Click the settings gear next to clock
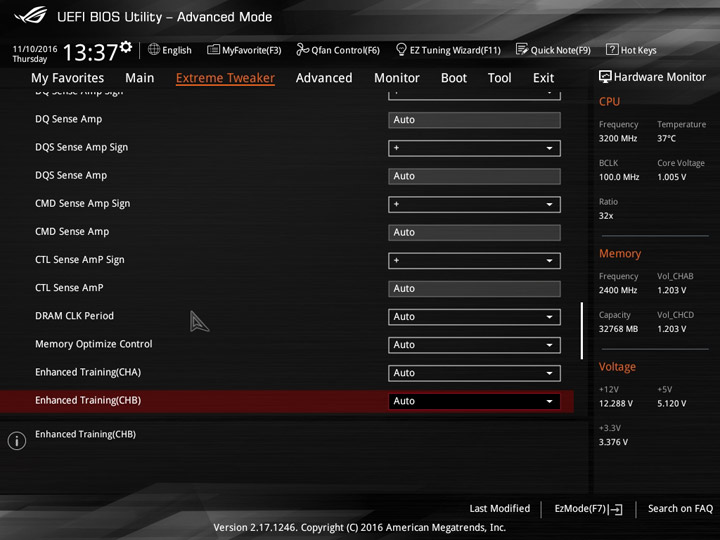Image resolution: width=720 pixels, height=540 pixels. (x=126, y=47)
